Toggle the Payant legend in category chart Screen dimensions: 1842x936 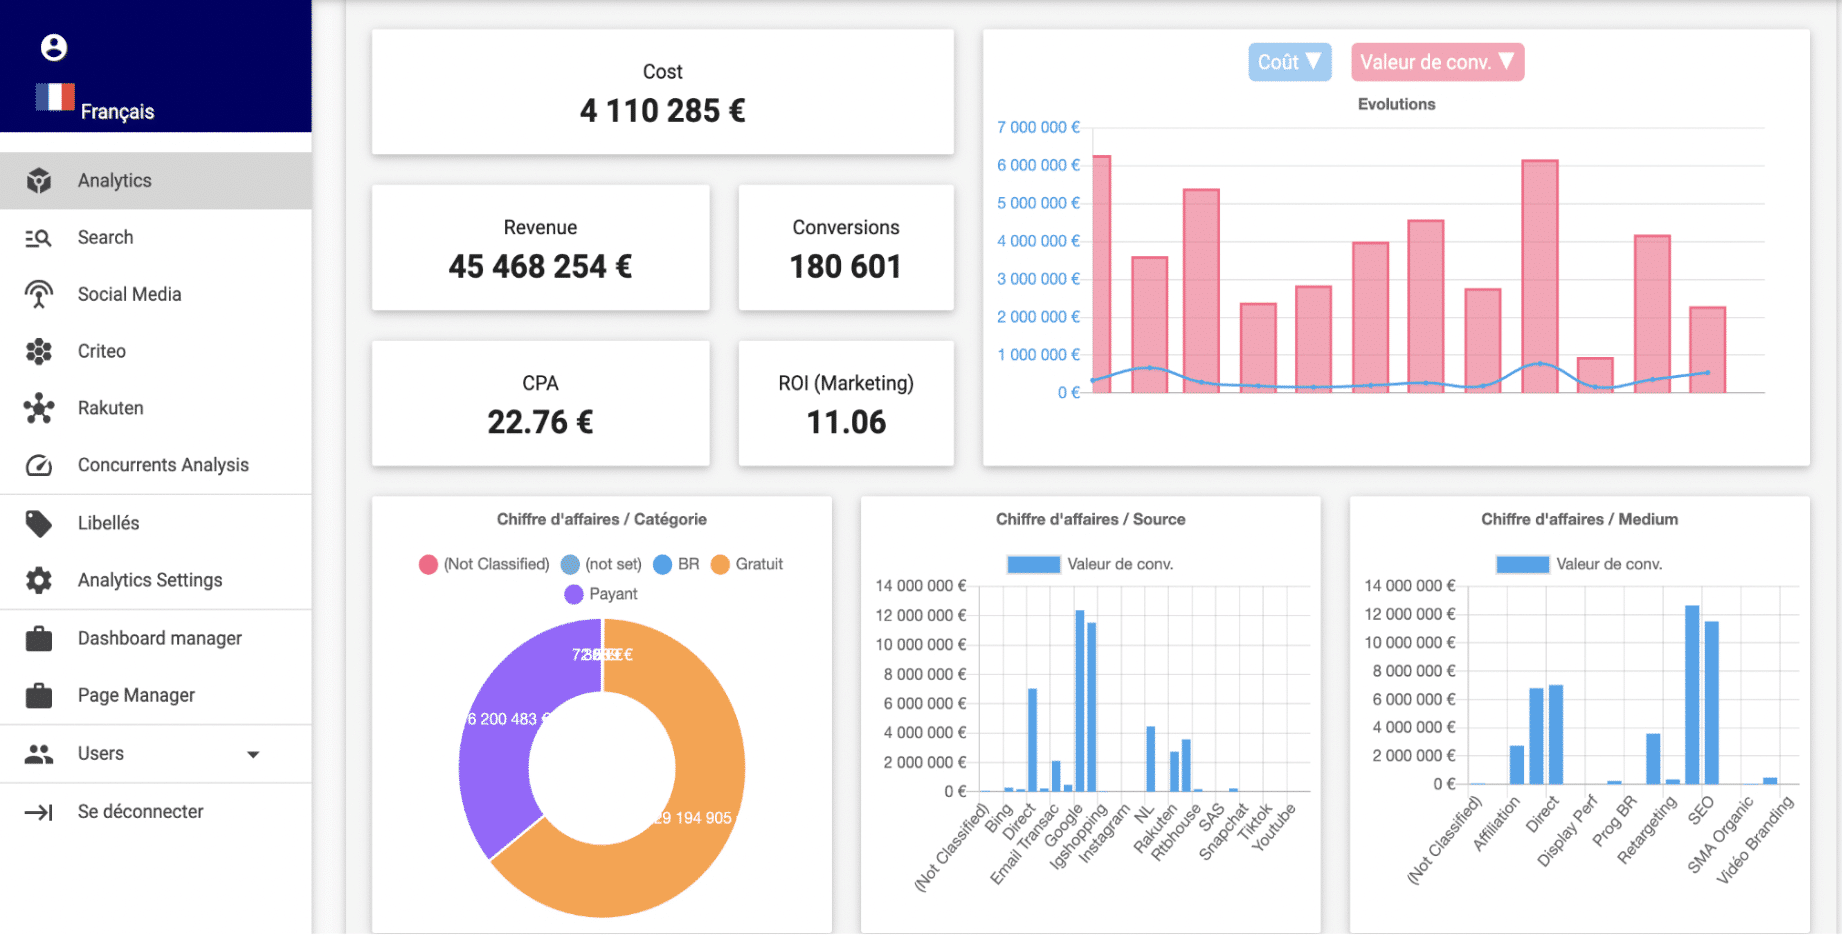[x=601, y=594]
